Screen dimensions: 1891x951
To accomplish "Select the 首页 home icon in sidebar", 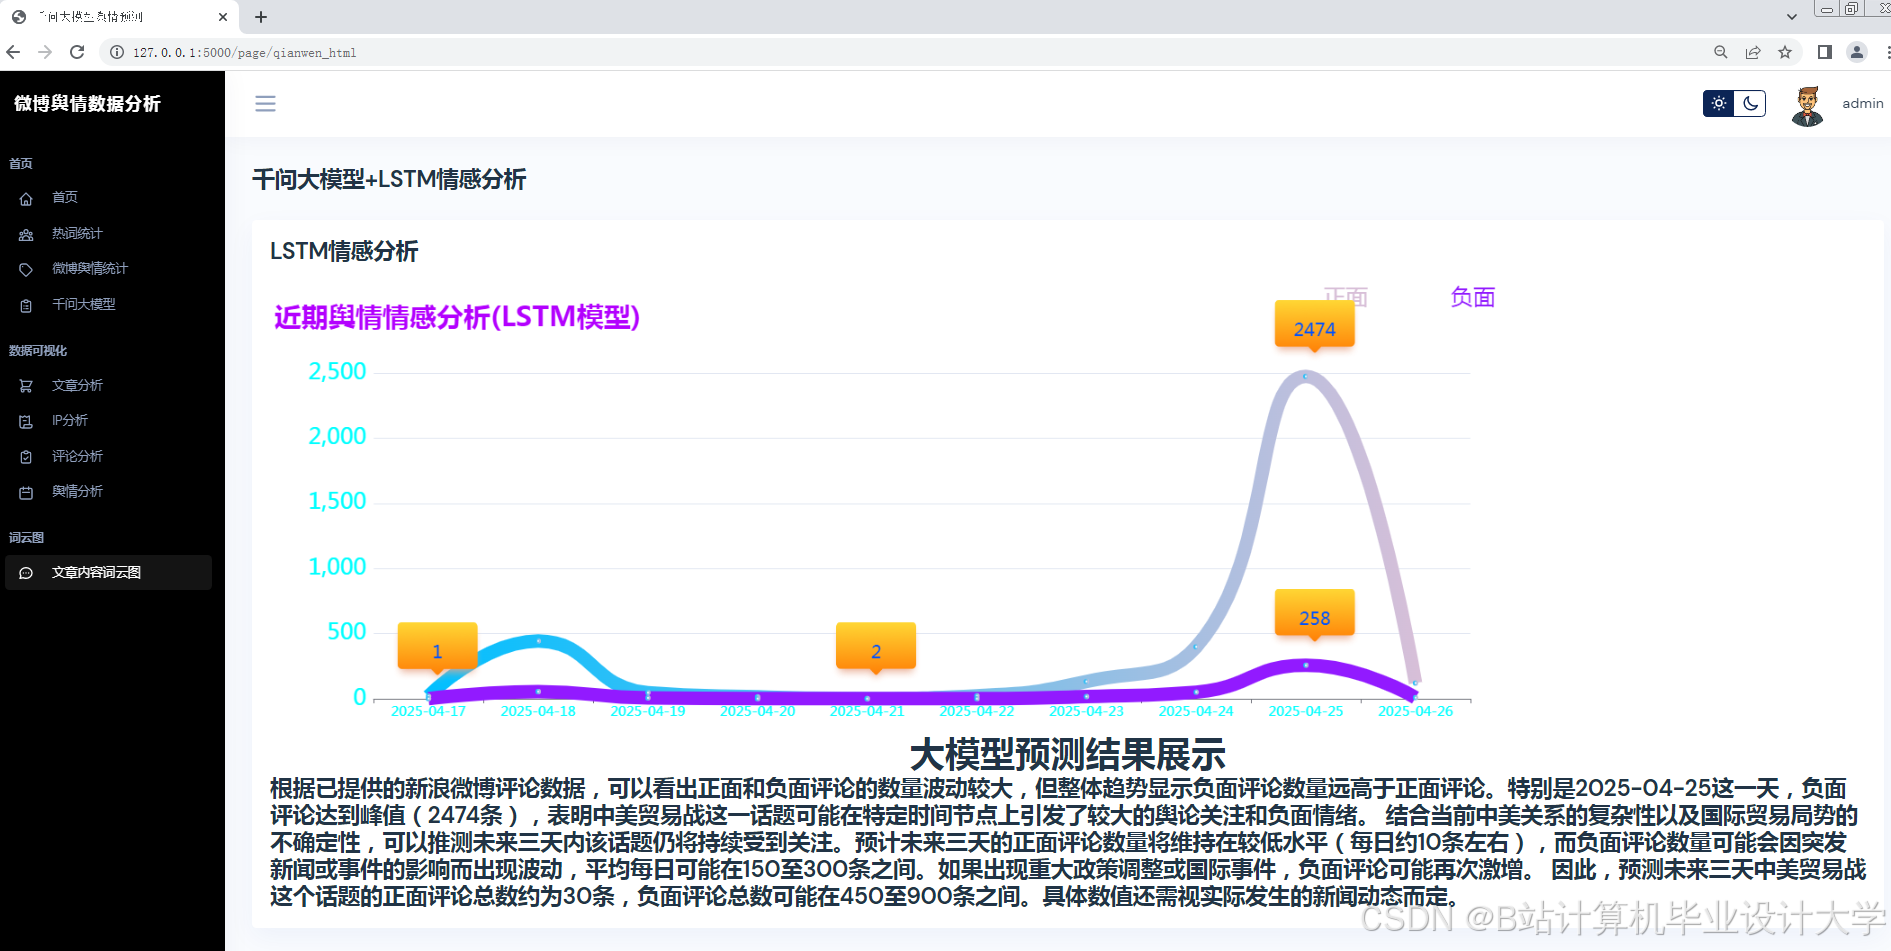I will coord(26,198).
